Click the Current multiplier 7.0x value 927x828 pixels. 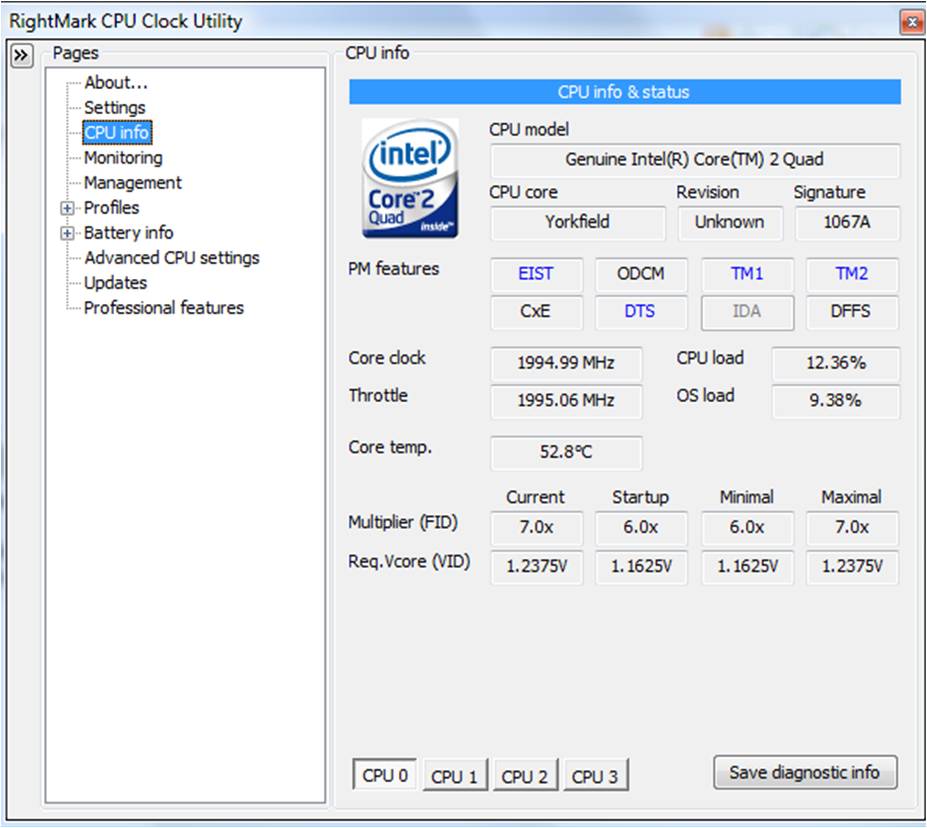tap(536, 527)
